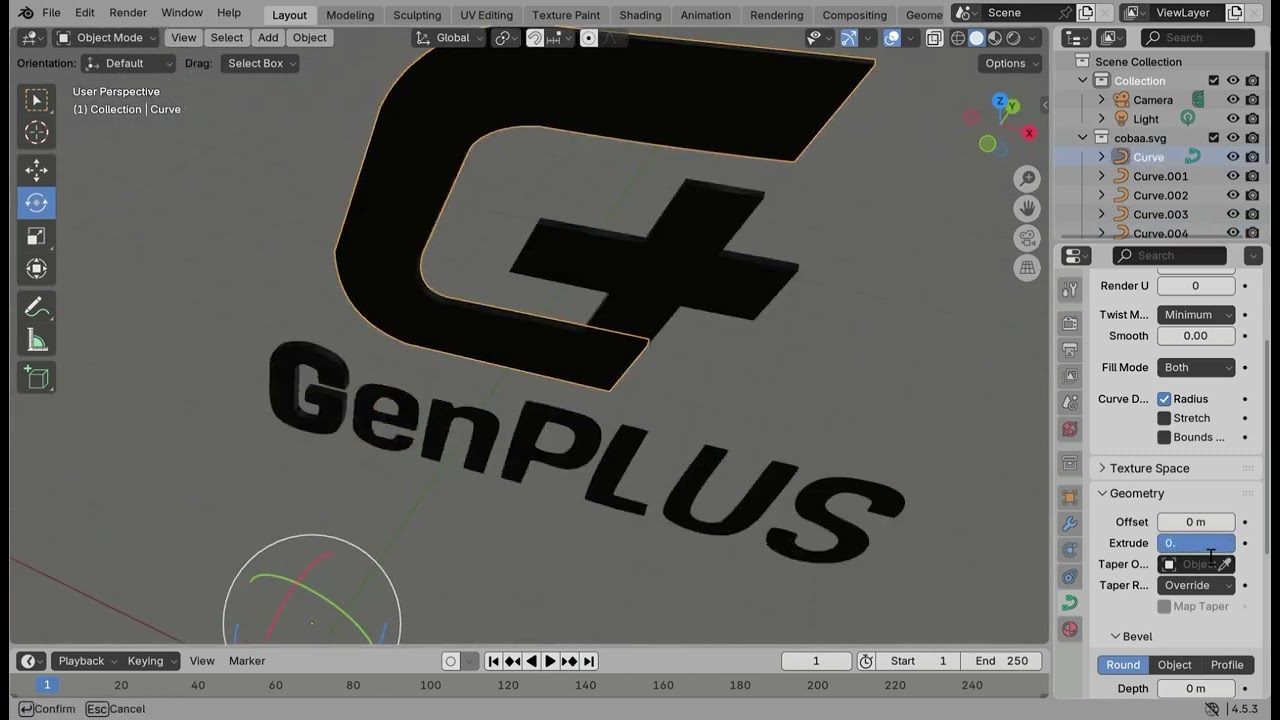Open the Twist Method Minimum dropdown
The image size is (1280, 720).
pyautogui.click(x=1196, y=314)
